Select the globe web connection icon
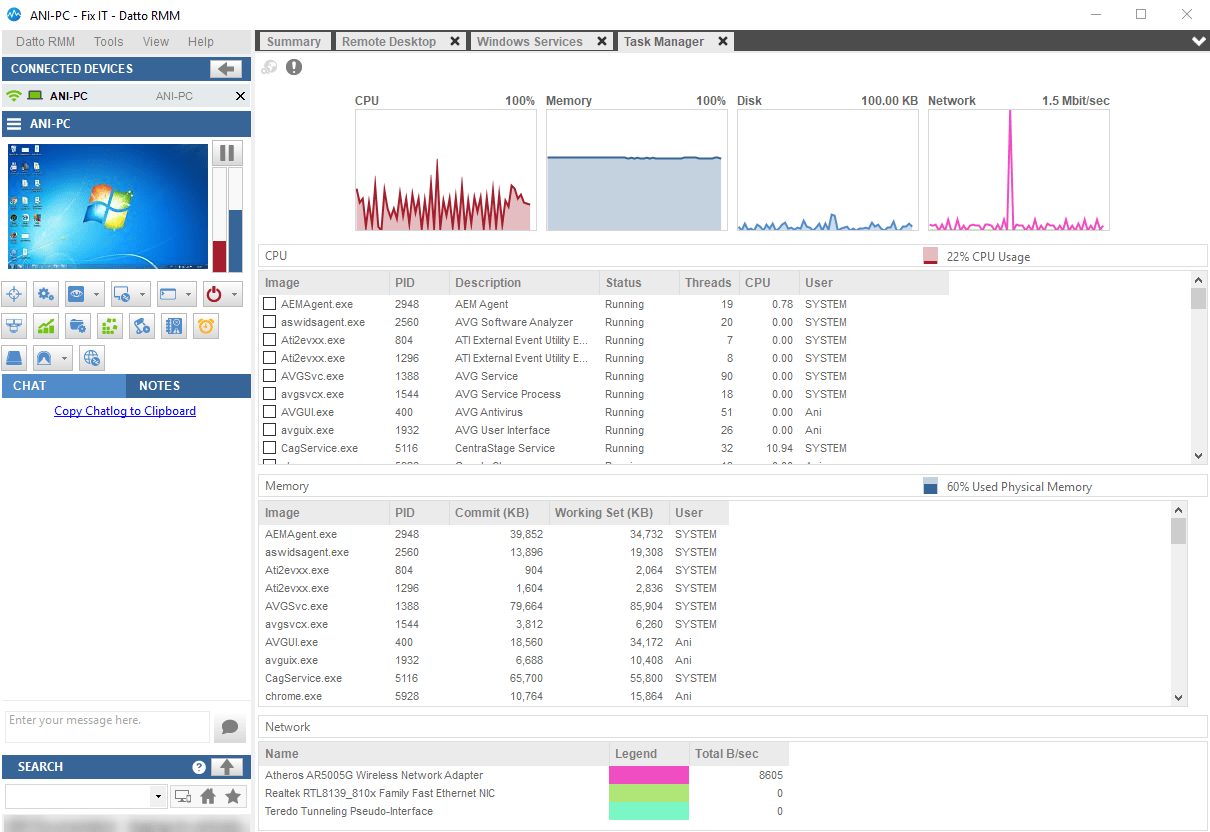The height and width of the screenshot is (832, 1210). [x=91, y=357]
